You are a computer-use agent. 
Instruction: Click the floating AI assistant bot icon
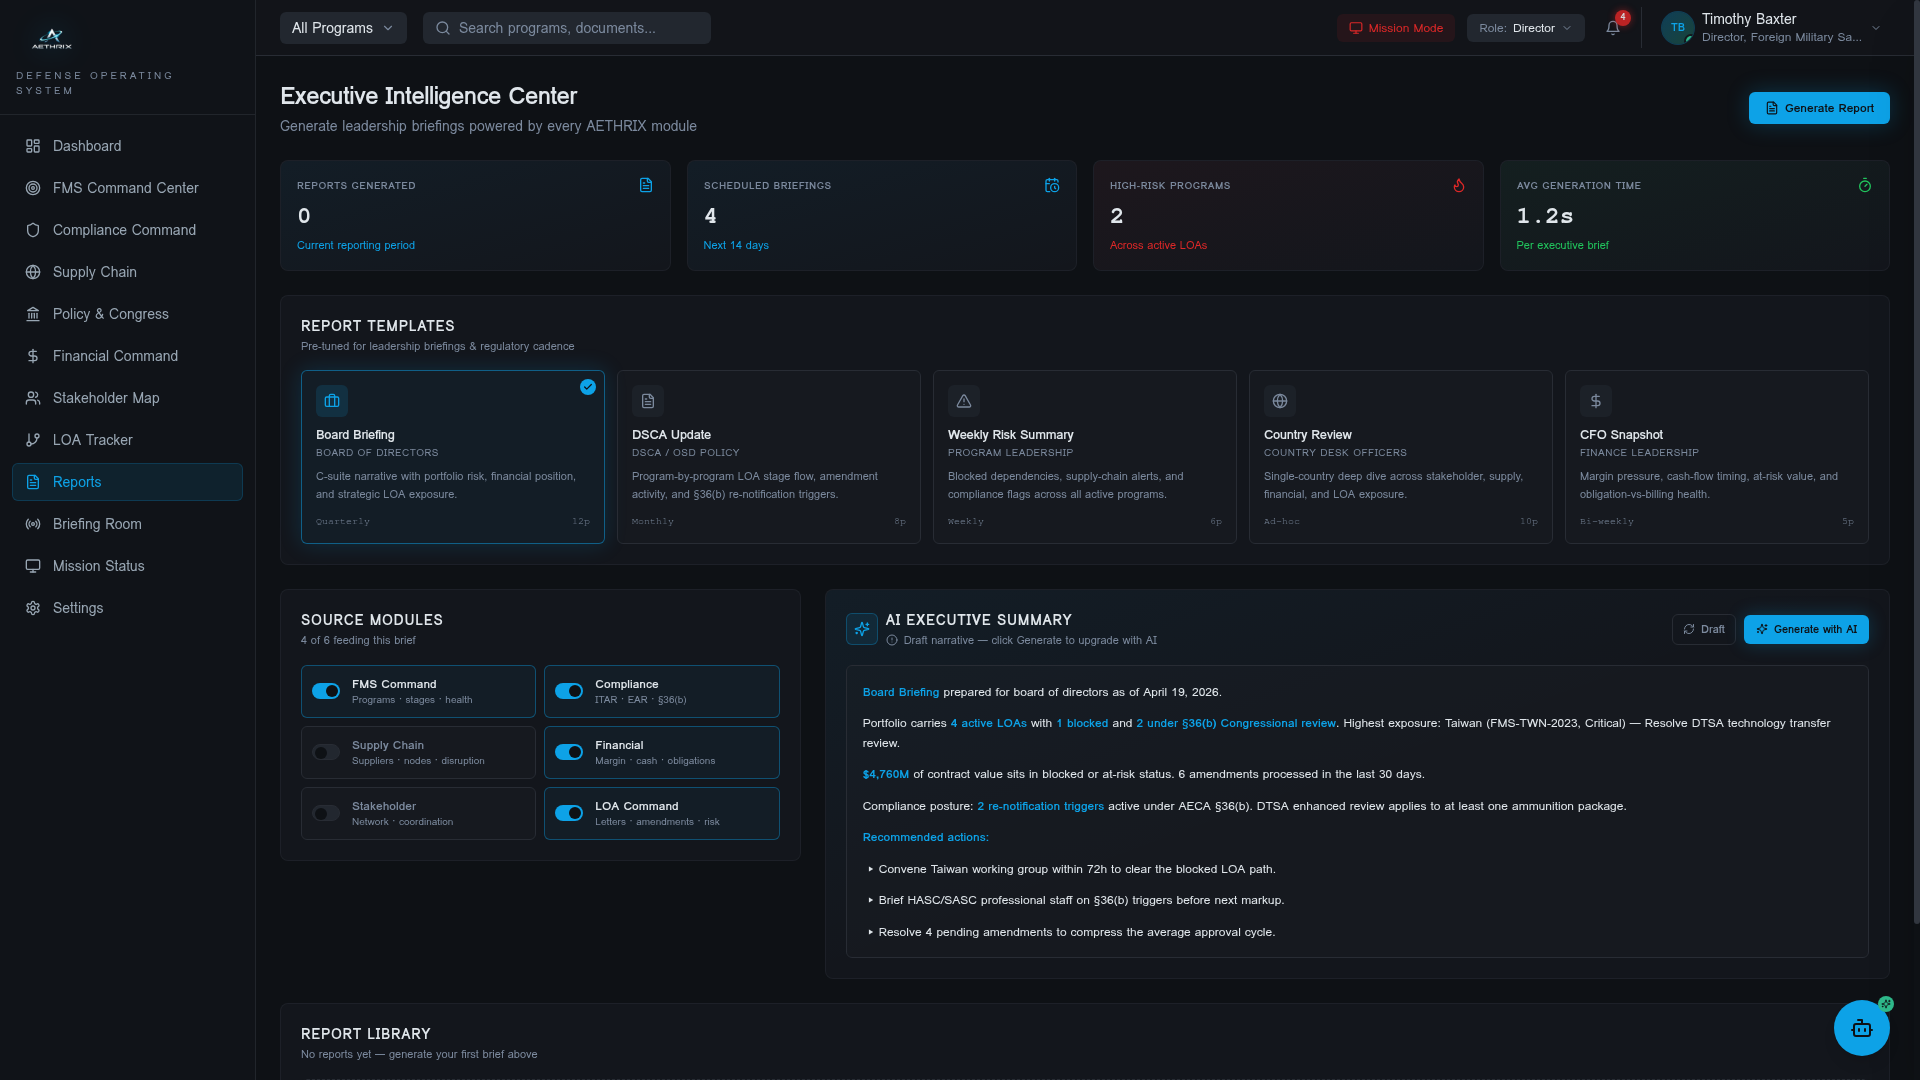1861,1028
